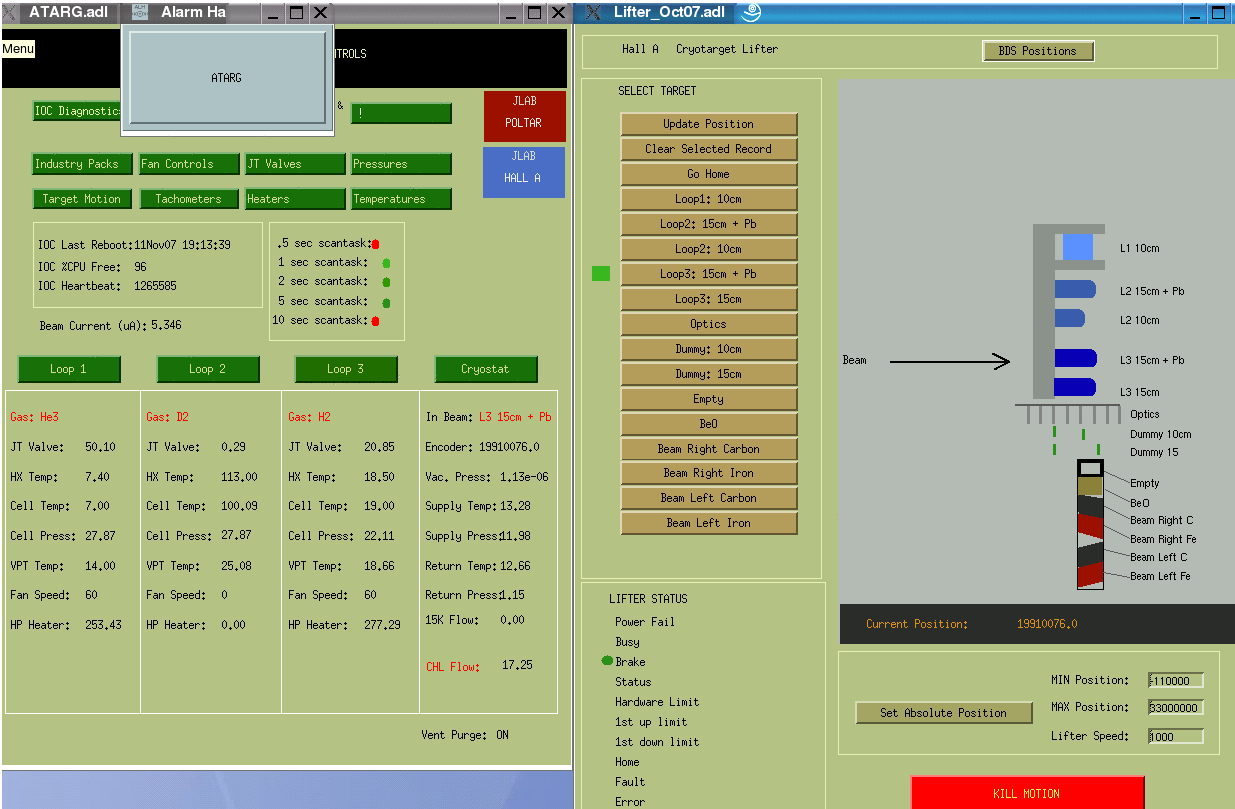1235x809 pixels.
Task: Click Current Position value 19910076.0
Action: [x=1047, y=624]
